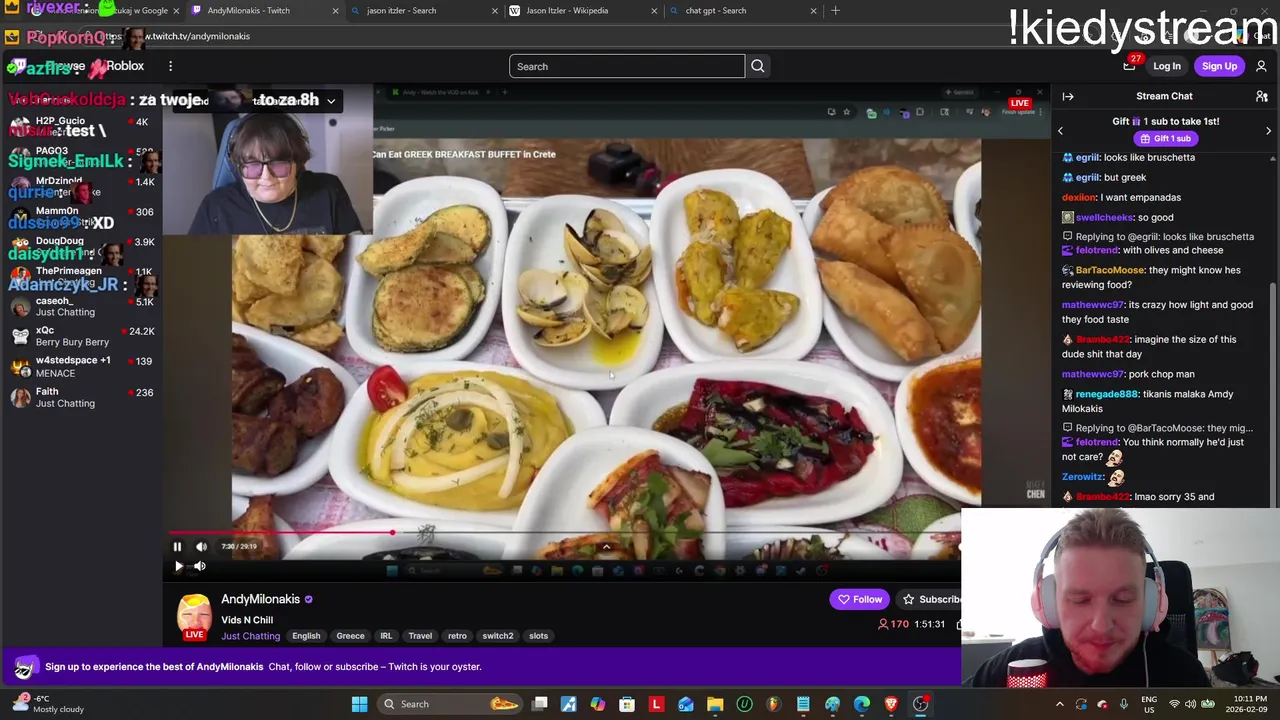
Task: Open FL Studio fruit icon on taskbar
Action: (774, 704)
